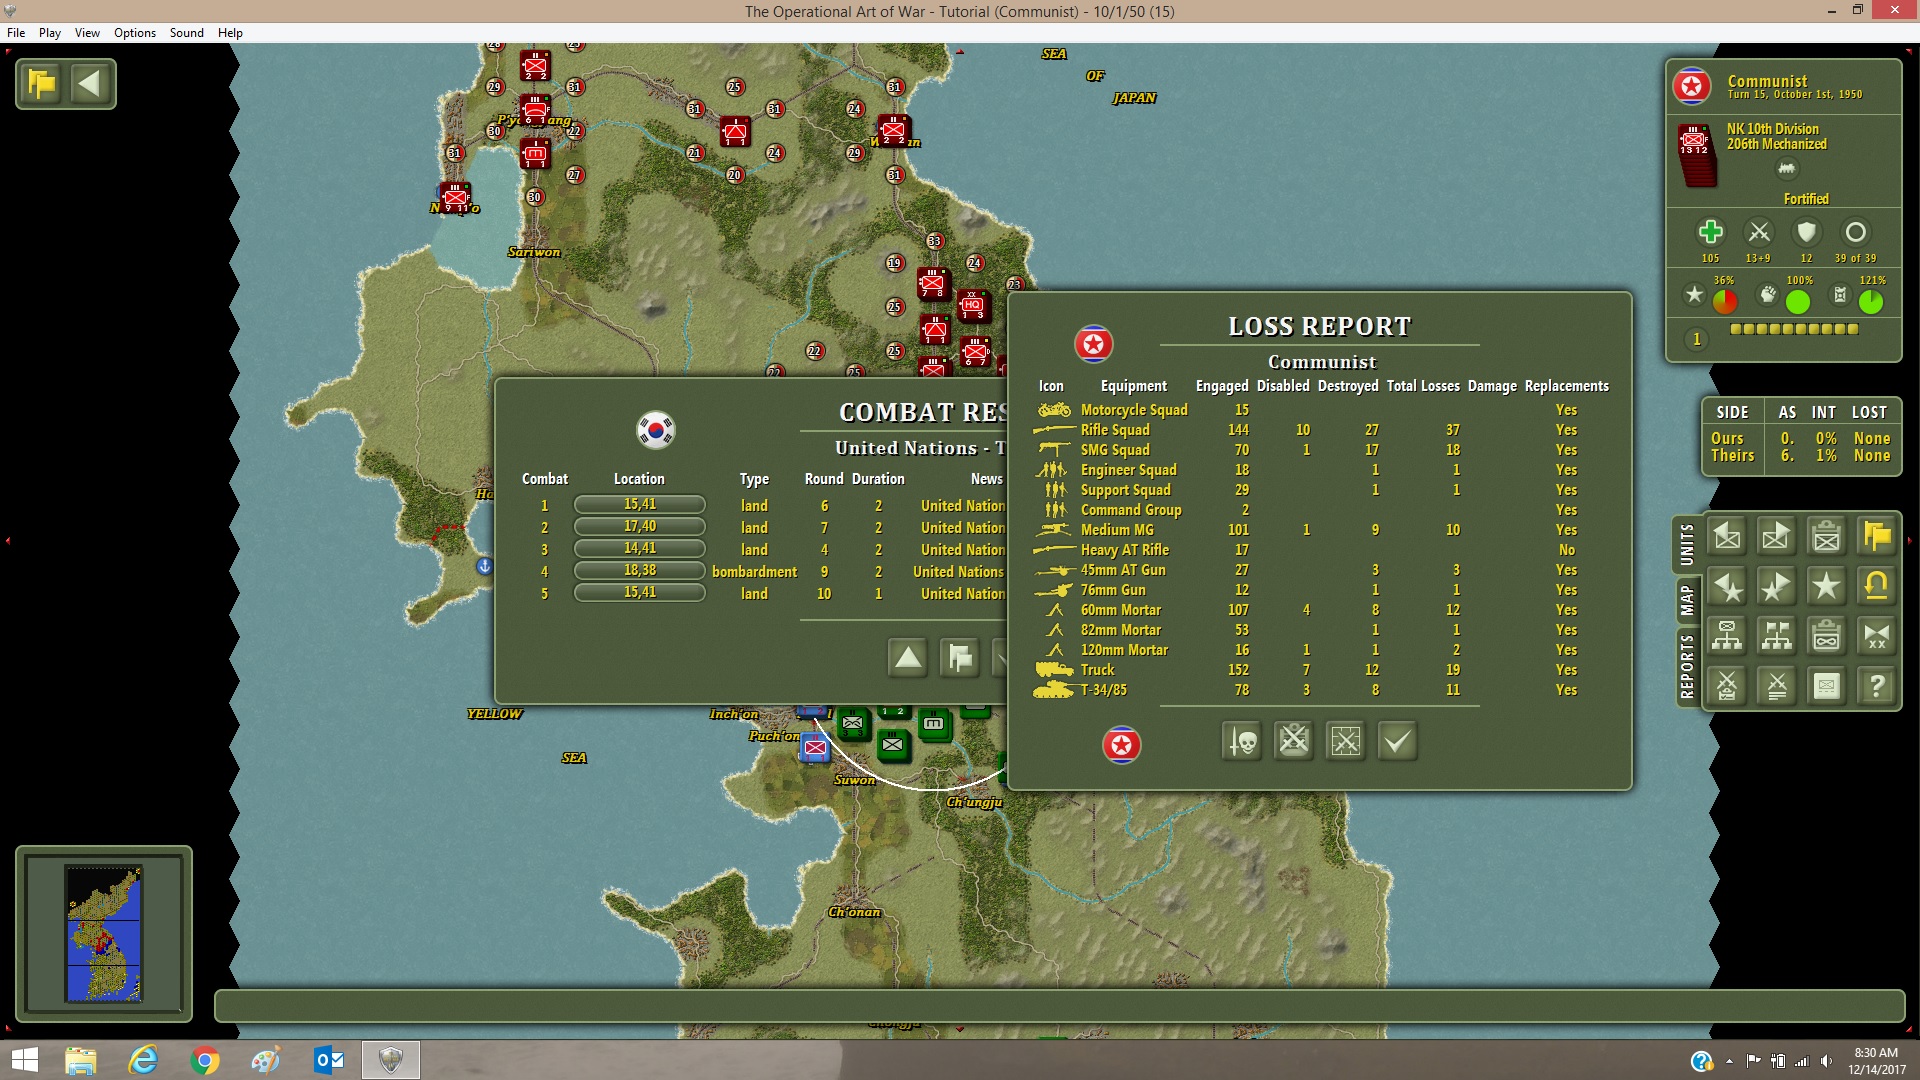Open the flags hierarchy tree icon
Screen dimensions: 1920x1080
coord(1777,636)
